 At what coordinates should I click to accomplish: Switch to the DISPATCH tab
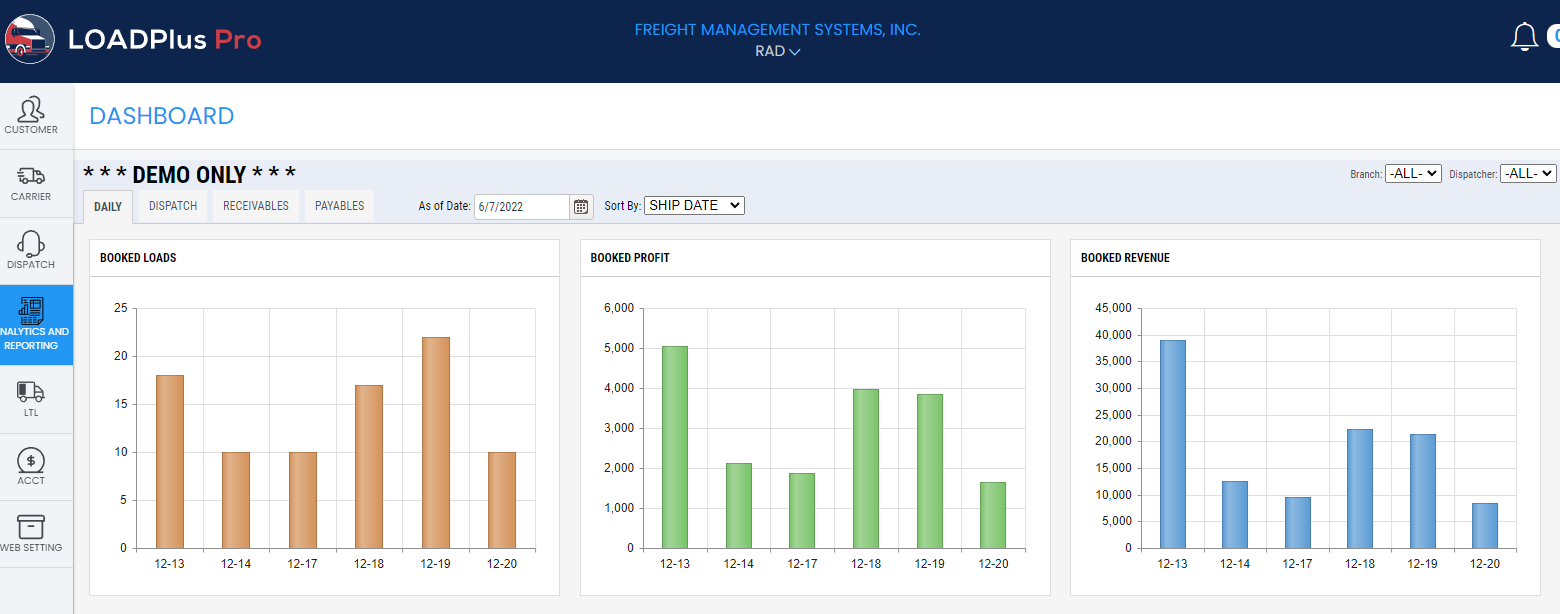tap(172, 205)
